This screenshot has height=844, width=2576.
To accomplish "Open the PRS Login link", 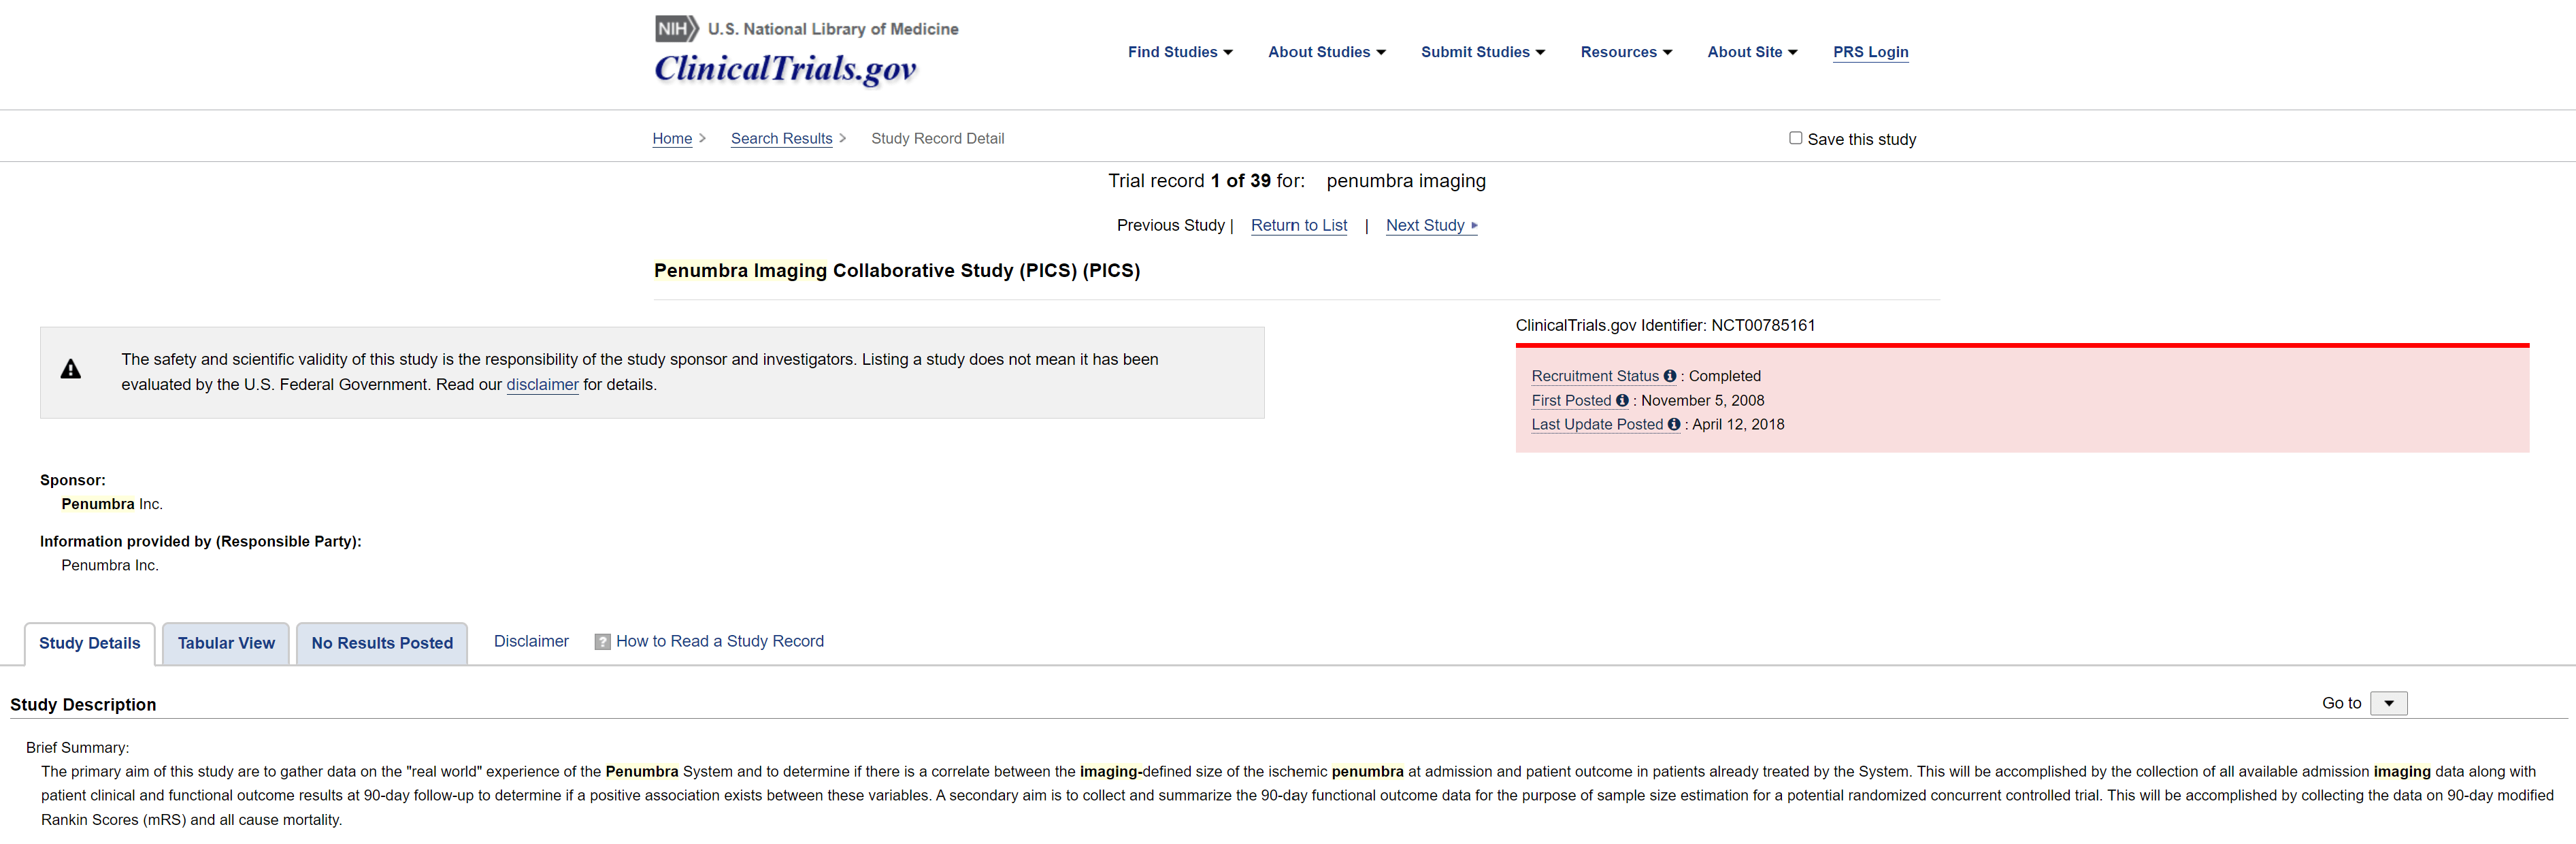I will click(1870, 52).
